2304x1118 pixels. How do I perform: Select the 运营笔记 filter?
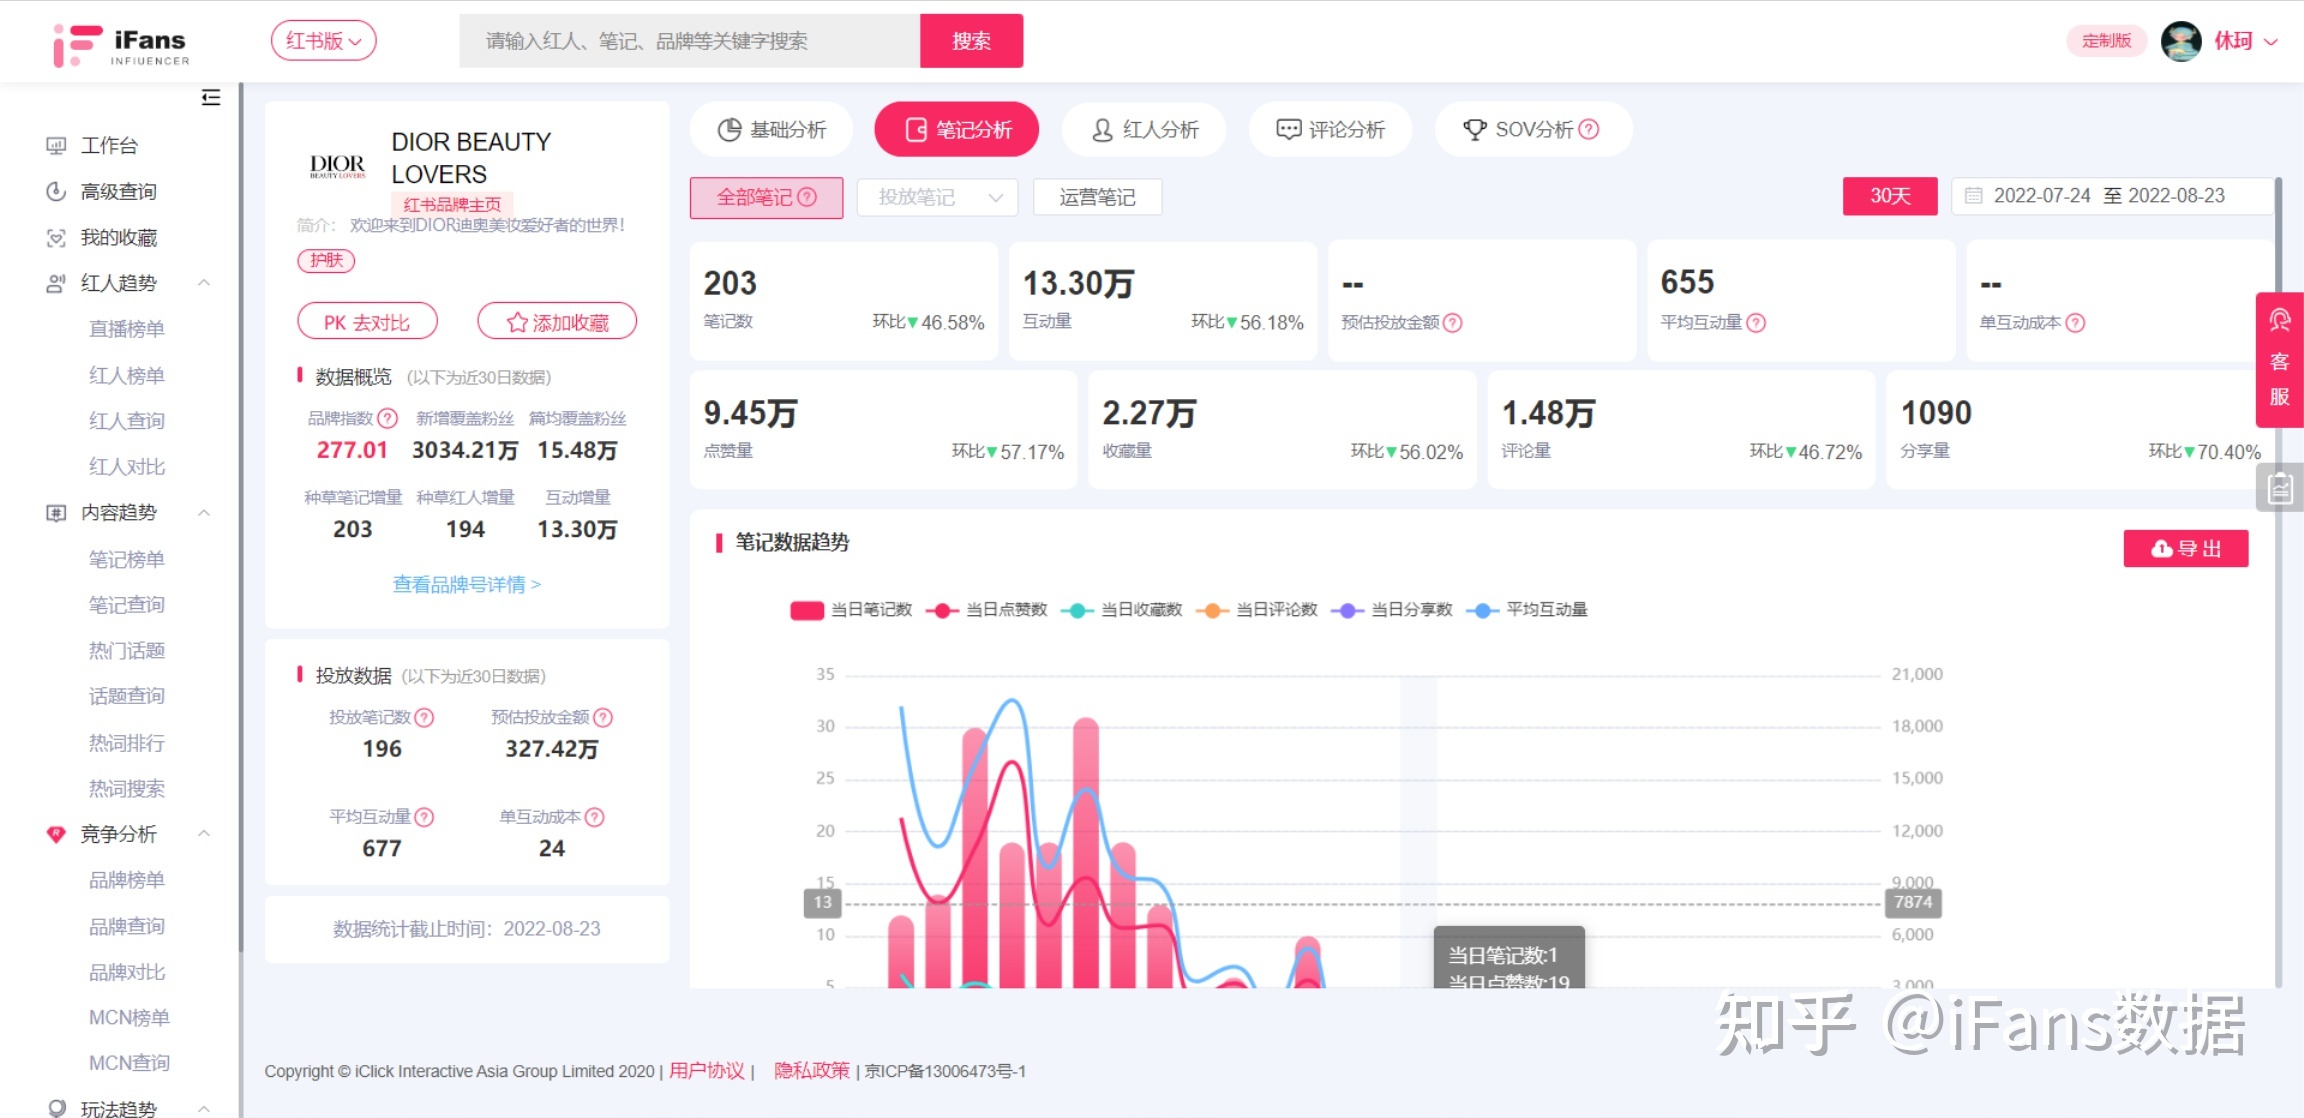(x=1097, y=197)
